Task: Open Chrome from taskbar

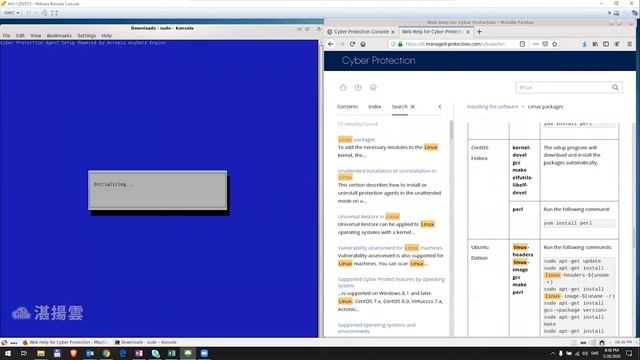Action: point(106,353)
